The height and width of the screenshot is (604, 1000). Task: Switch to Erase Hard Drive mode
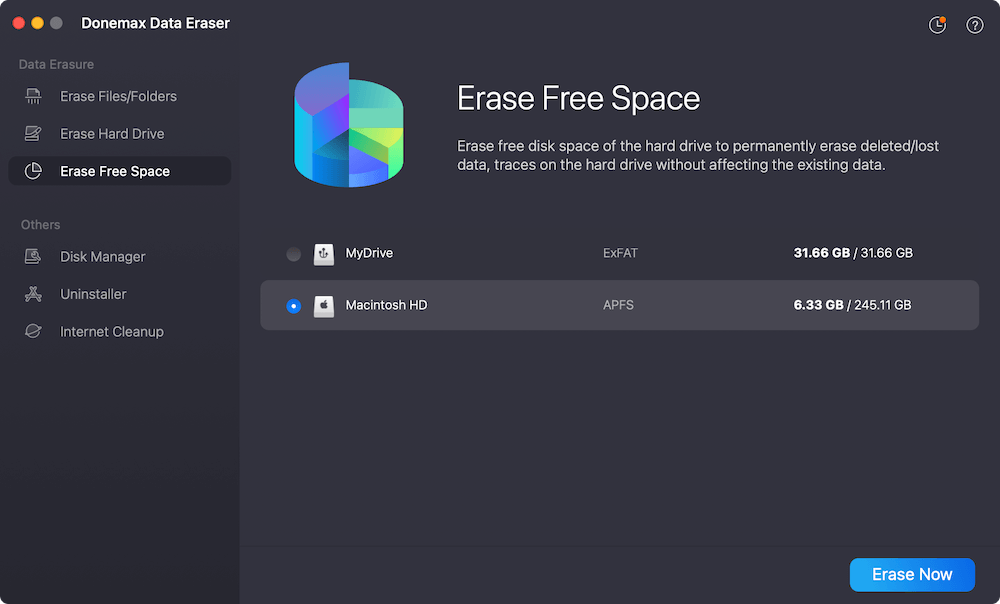[112, 134]
